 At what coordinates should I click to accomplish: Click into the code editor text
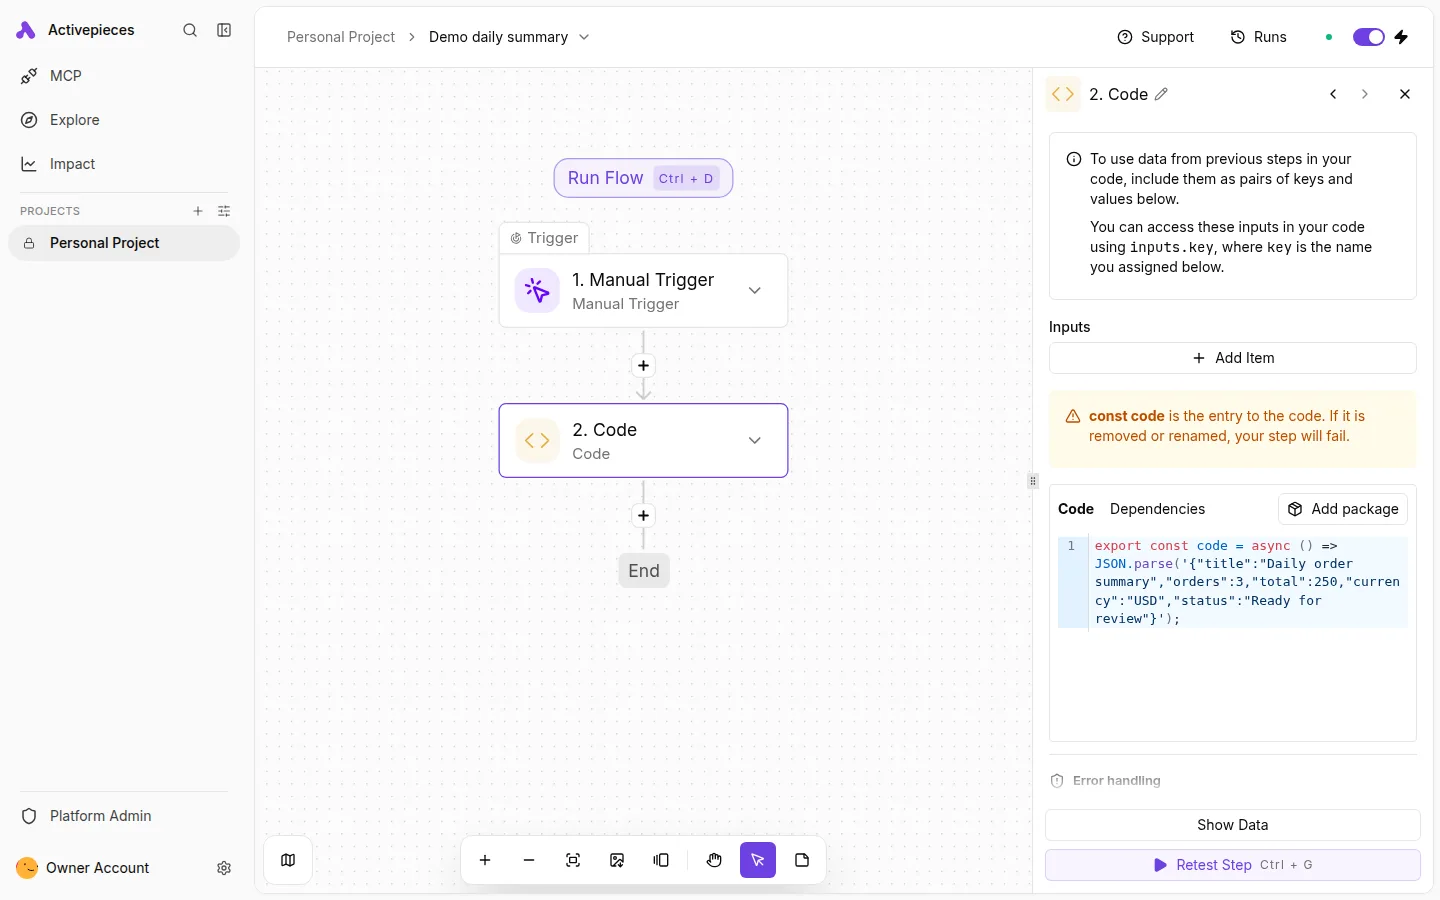coord(1247,582)
